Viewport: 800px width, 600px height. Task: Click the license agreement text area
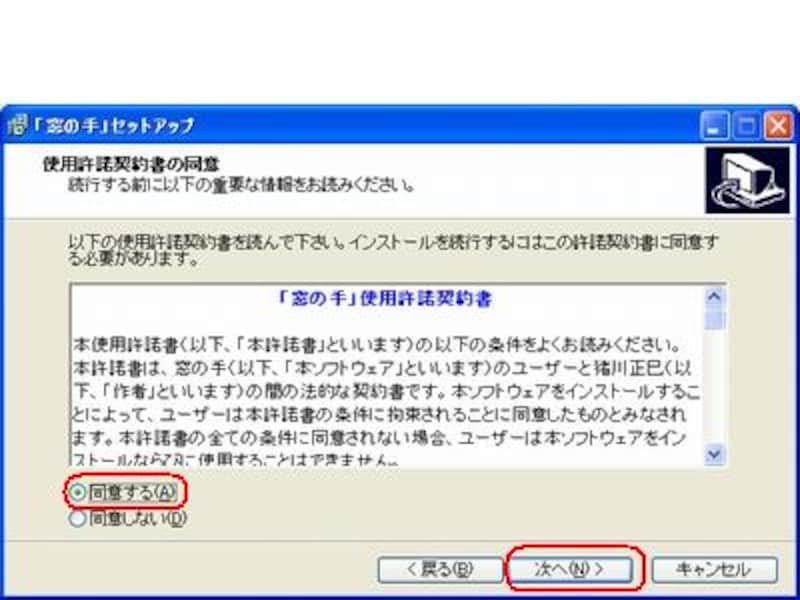coord(388,375)
